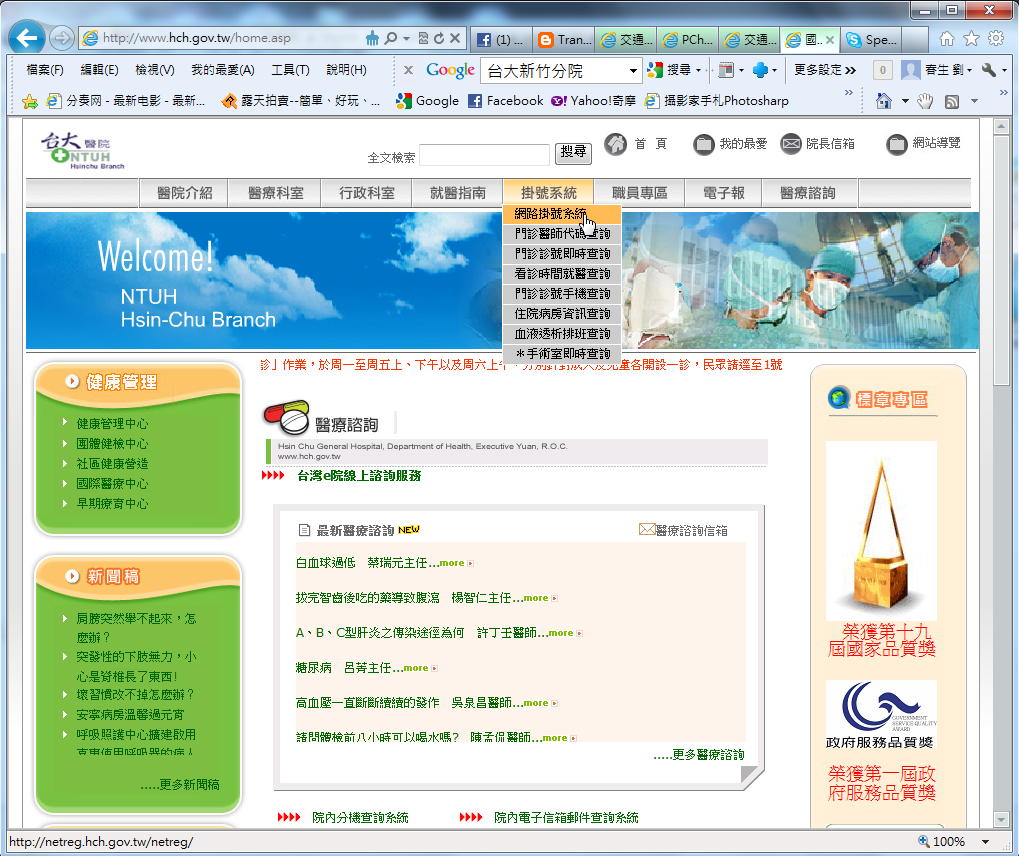Refresh the page using the address bar reload icon
Screen dimensions: 1019x856
[x=439, y=38]
